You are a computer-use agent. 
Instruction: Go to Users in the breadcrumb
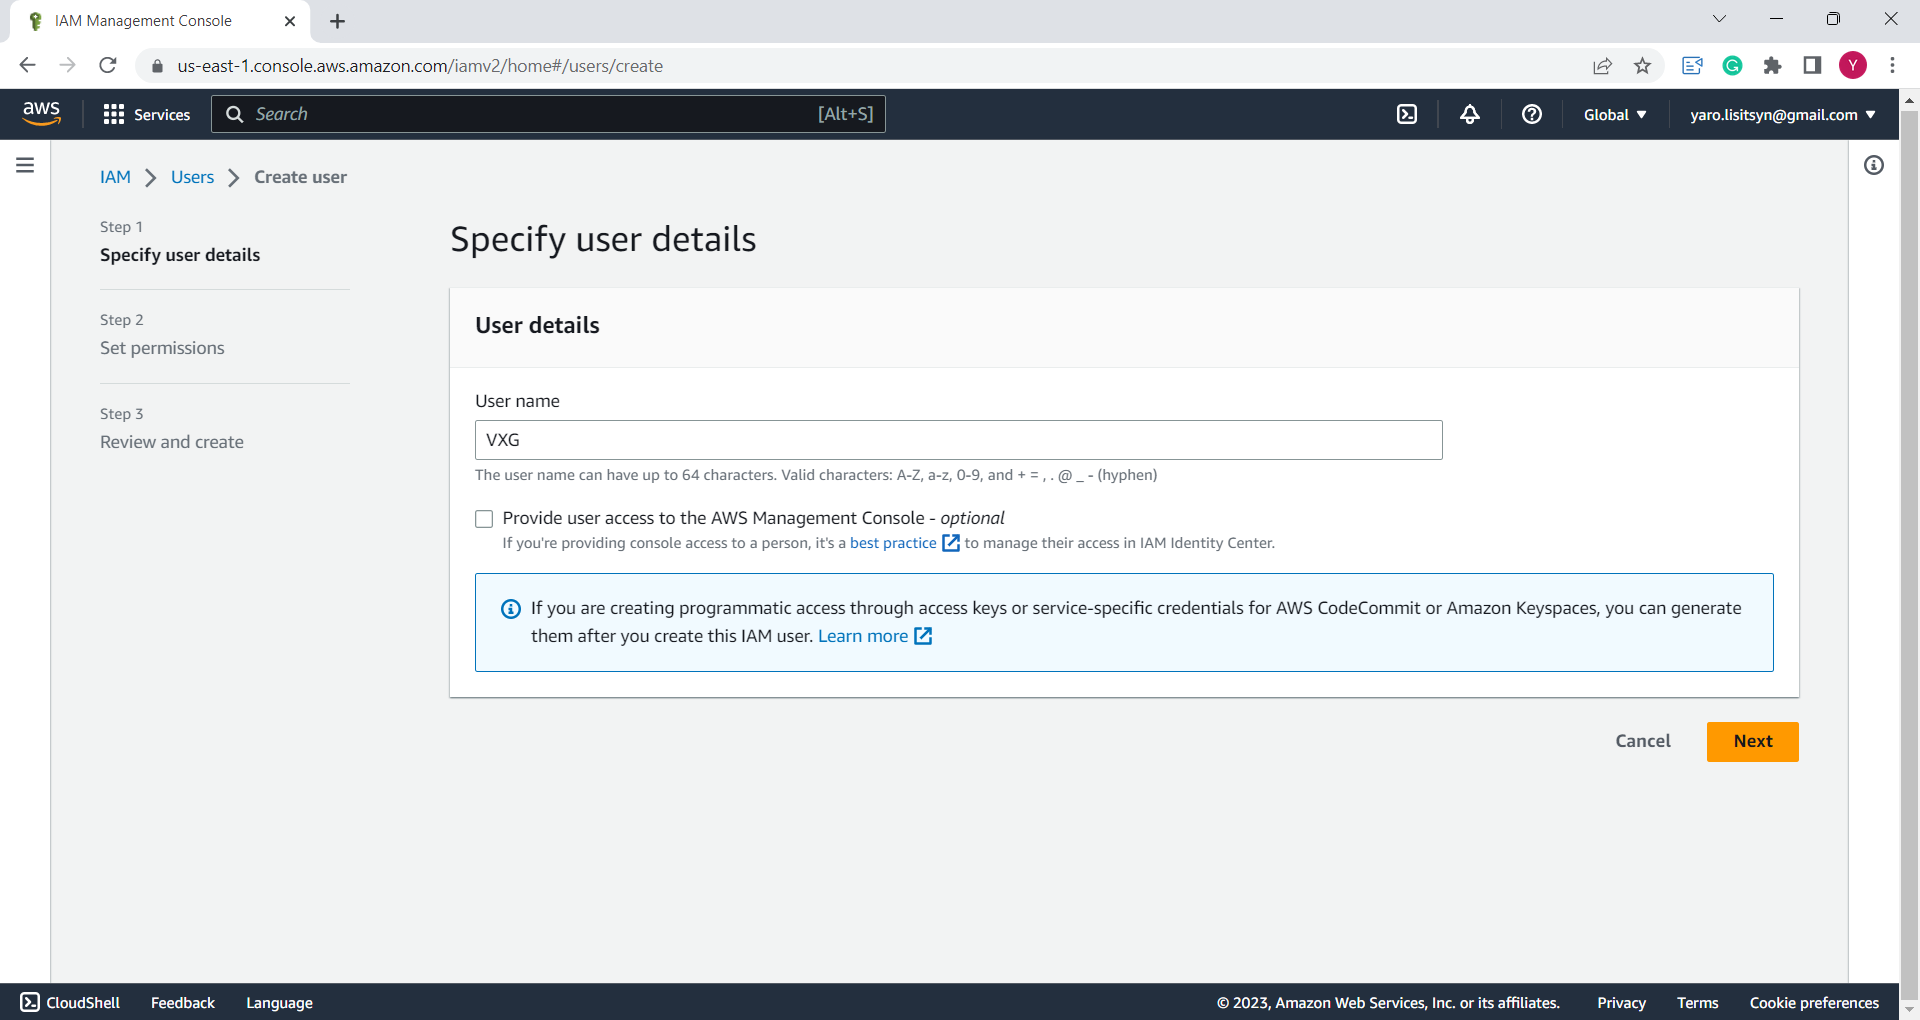click(192, 177)
